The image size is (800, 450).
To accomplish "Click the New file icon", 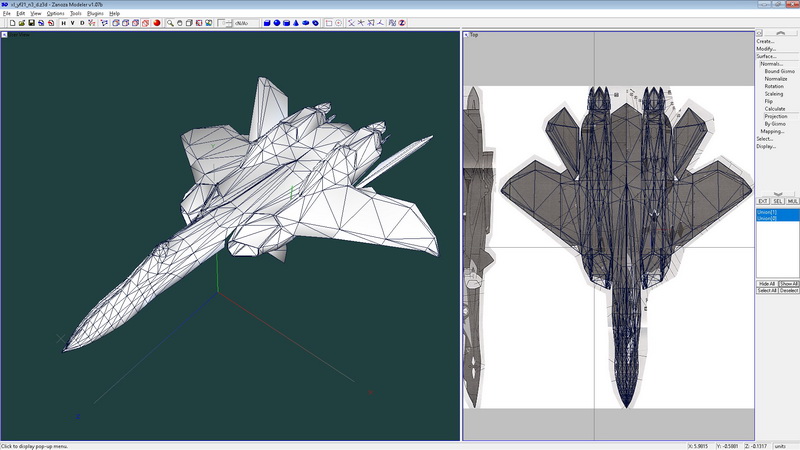I will click(x=11, y=23).
